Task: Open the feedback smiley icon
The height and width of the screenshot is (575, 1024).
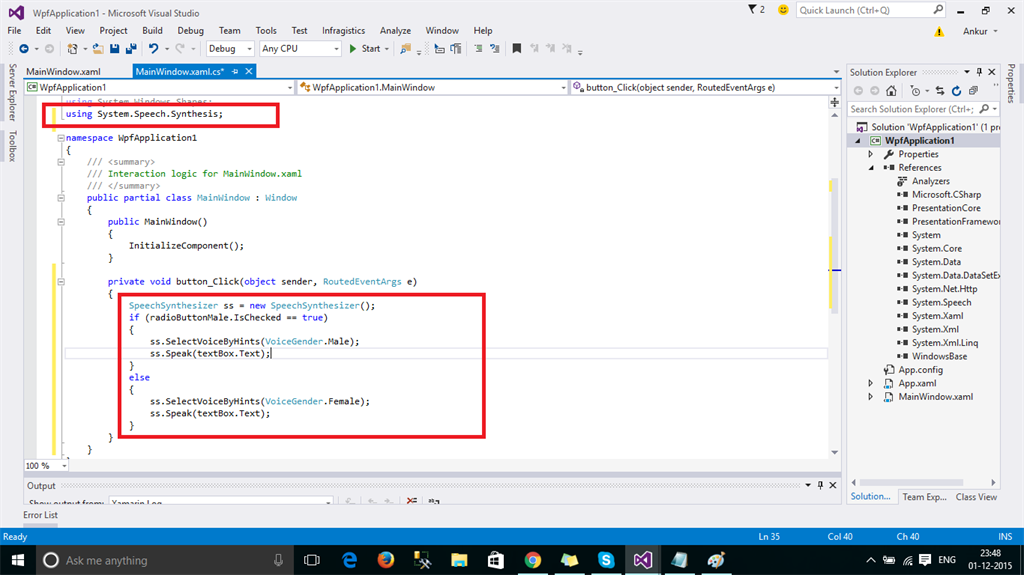Action: [x=781, y=10]
